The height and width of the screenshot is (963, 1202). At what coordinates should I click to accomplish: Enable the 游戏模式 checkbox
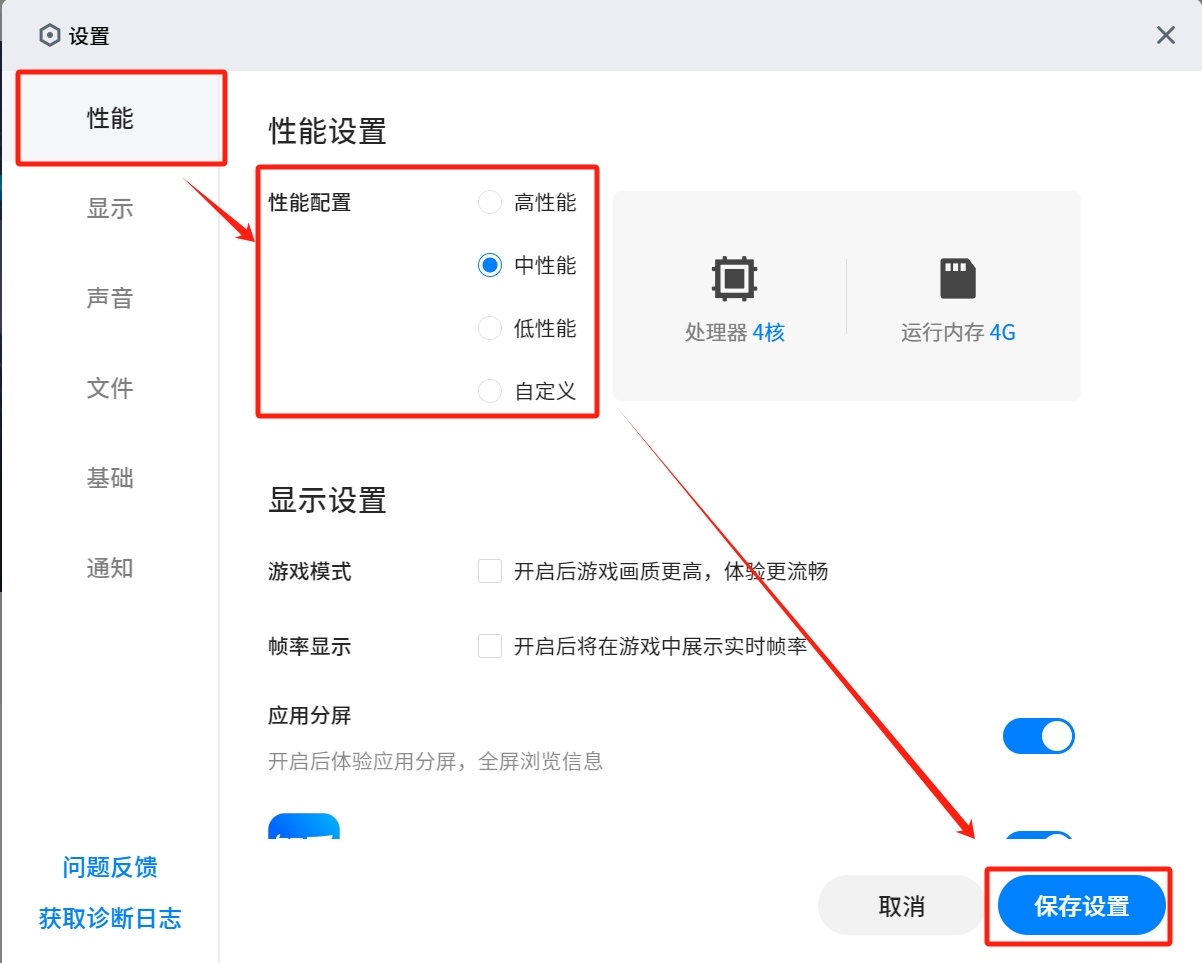tap(489, 572)
